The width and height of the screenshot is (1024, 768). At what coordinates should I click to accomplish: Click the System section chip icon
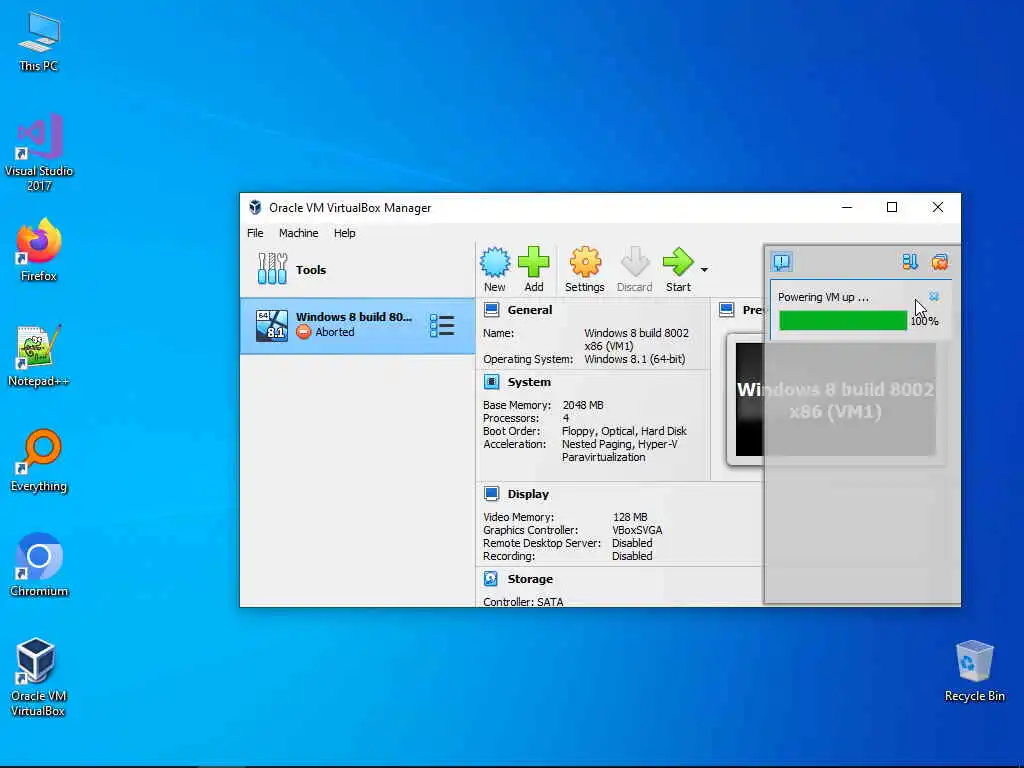[x=492, y=381]
